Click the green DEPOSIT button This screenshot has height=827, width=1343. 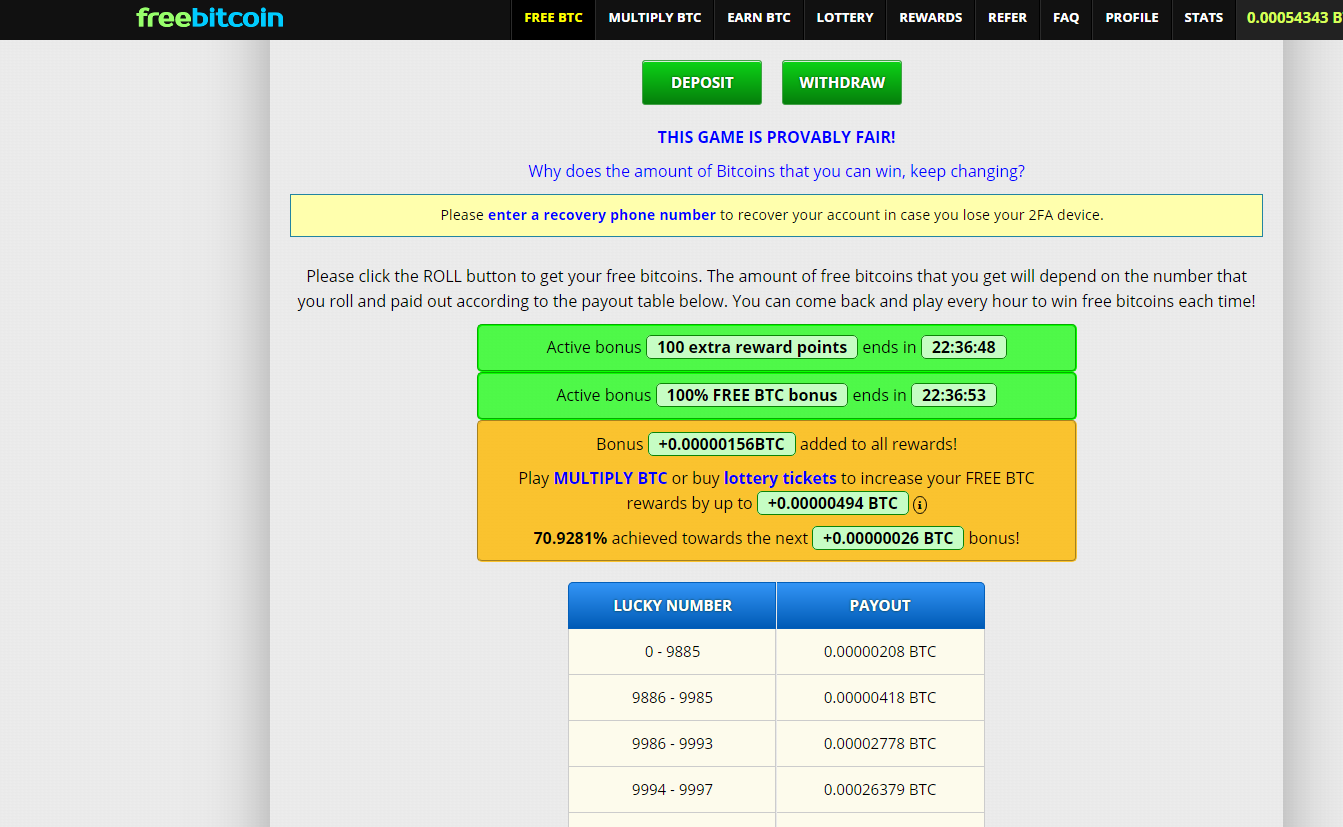point(702,83)
